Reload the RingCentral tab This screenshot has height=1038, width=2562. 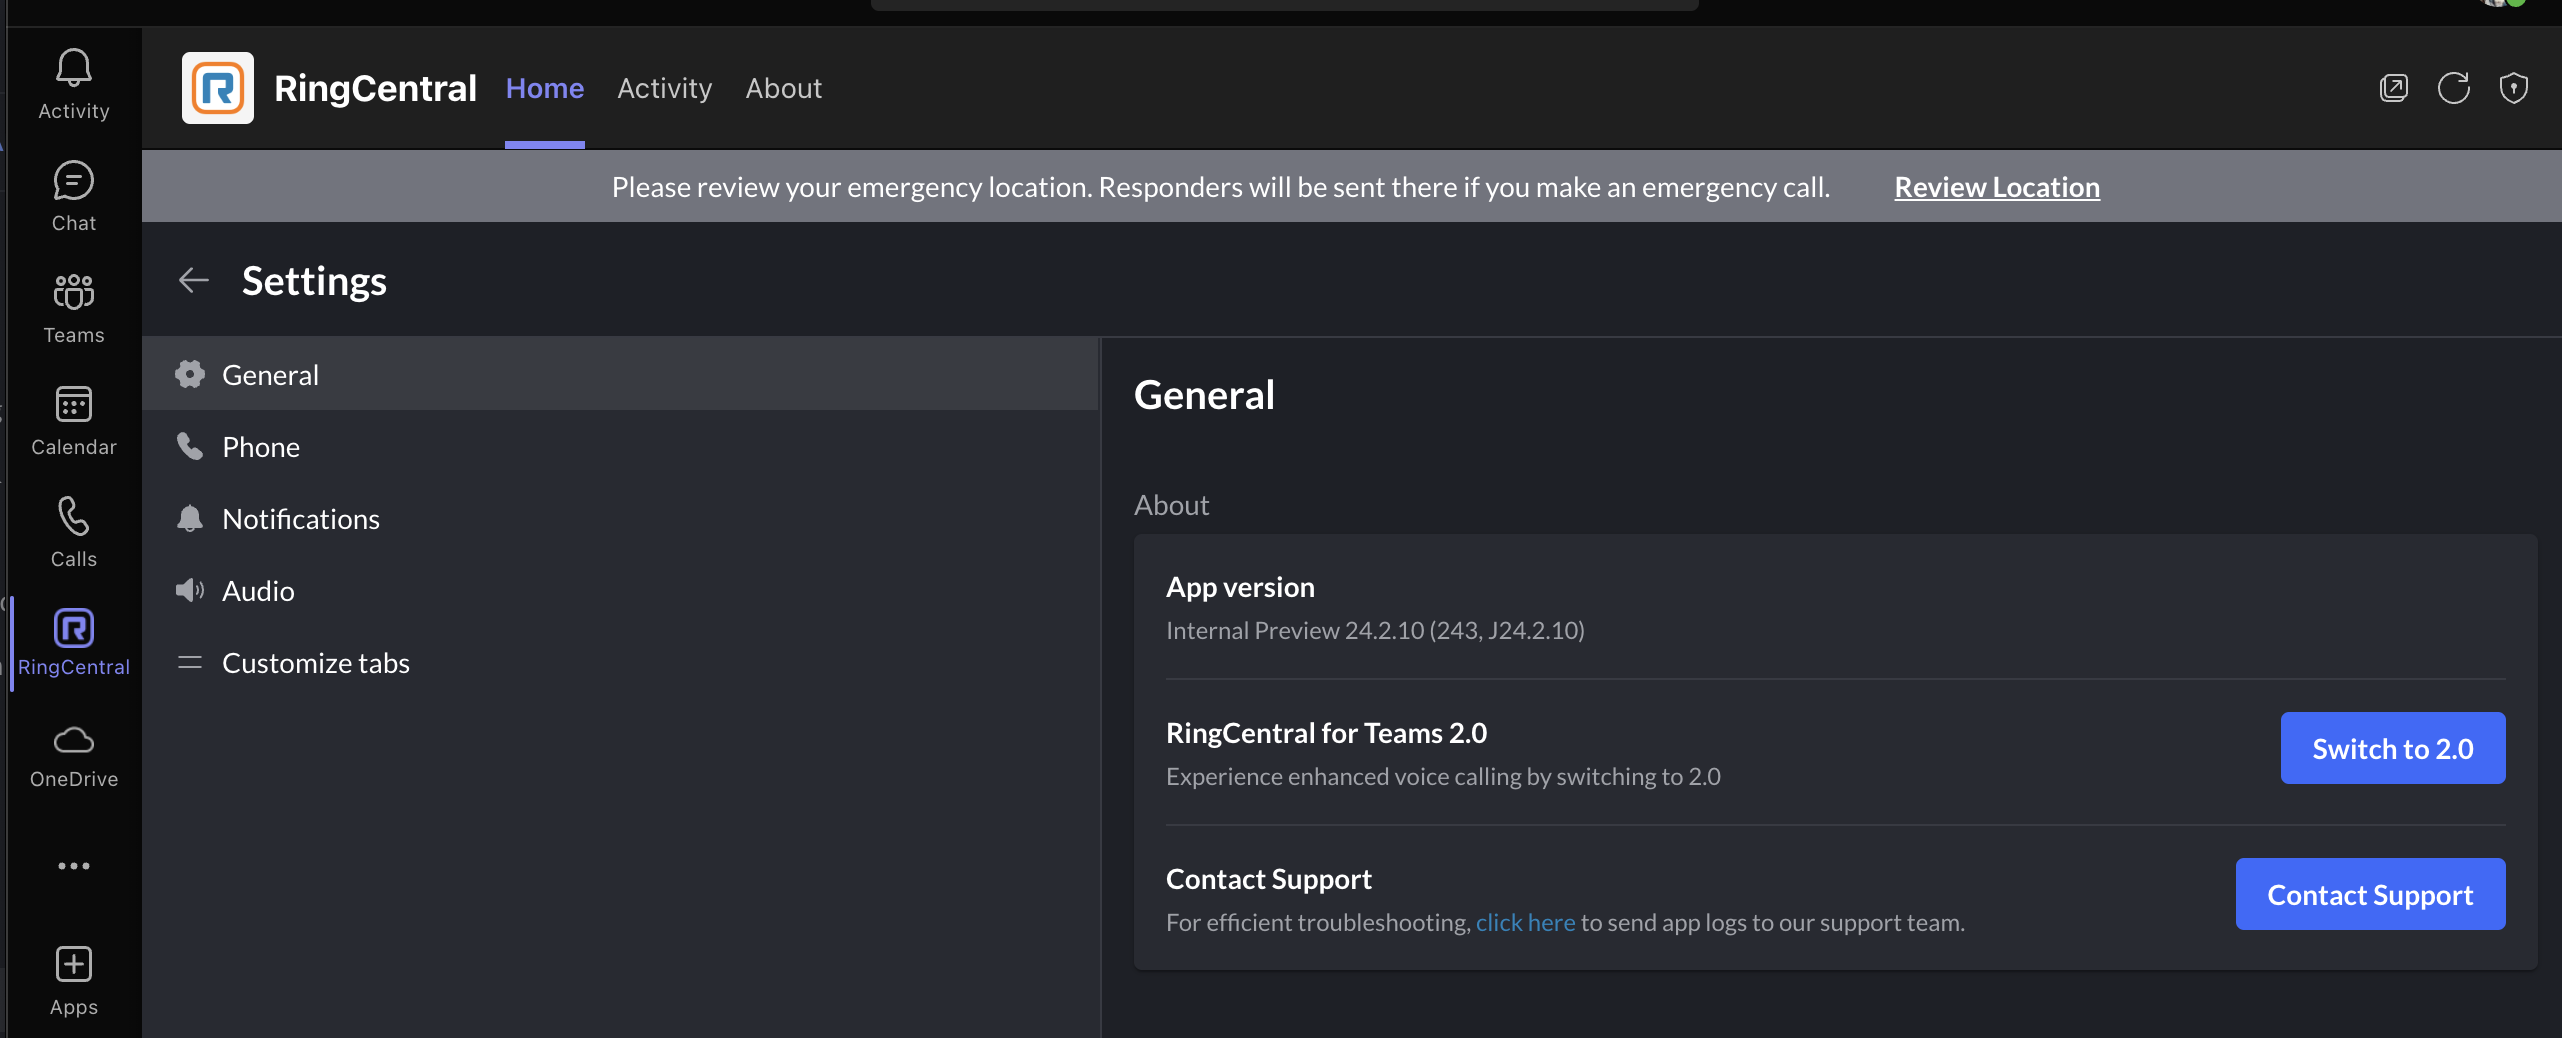click(2453, 88)
